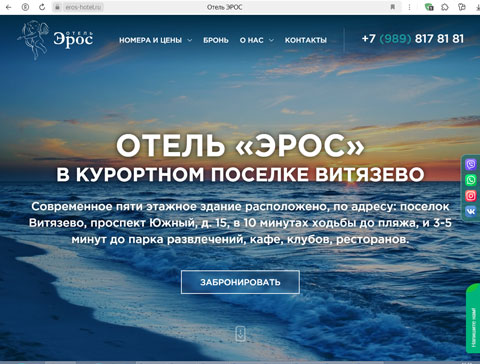Go back with the browser back arrow
Image resolution: width=480 pixels, height=364 pixels.
(9, 7)
